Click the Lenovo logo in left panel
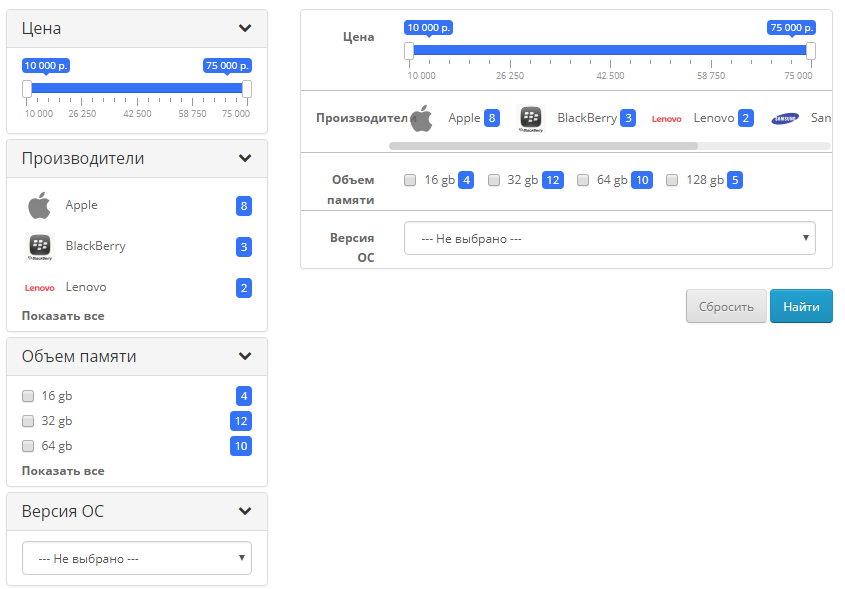Viewport: 845px width, 589px height. [x=39, y=288]
